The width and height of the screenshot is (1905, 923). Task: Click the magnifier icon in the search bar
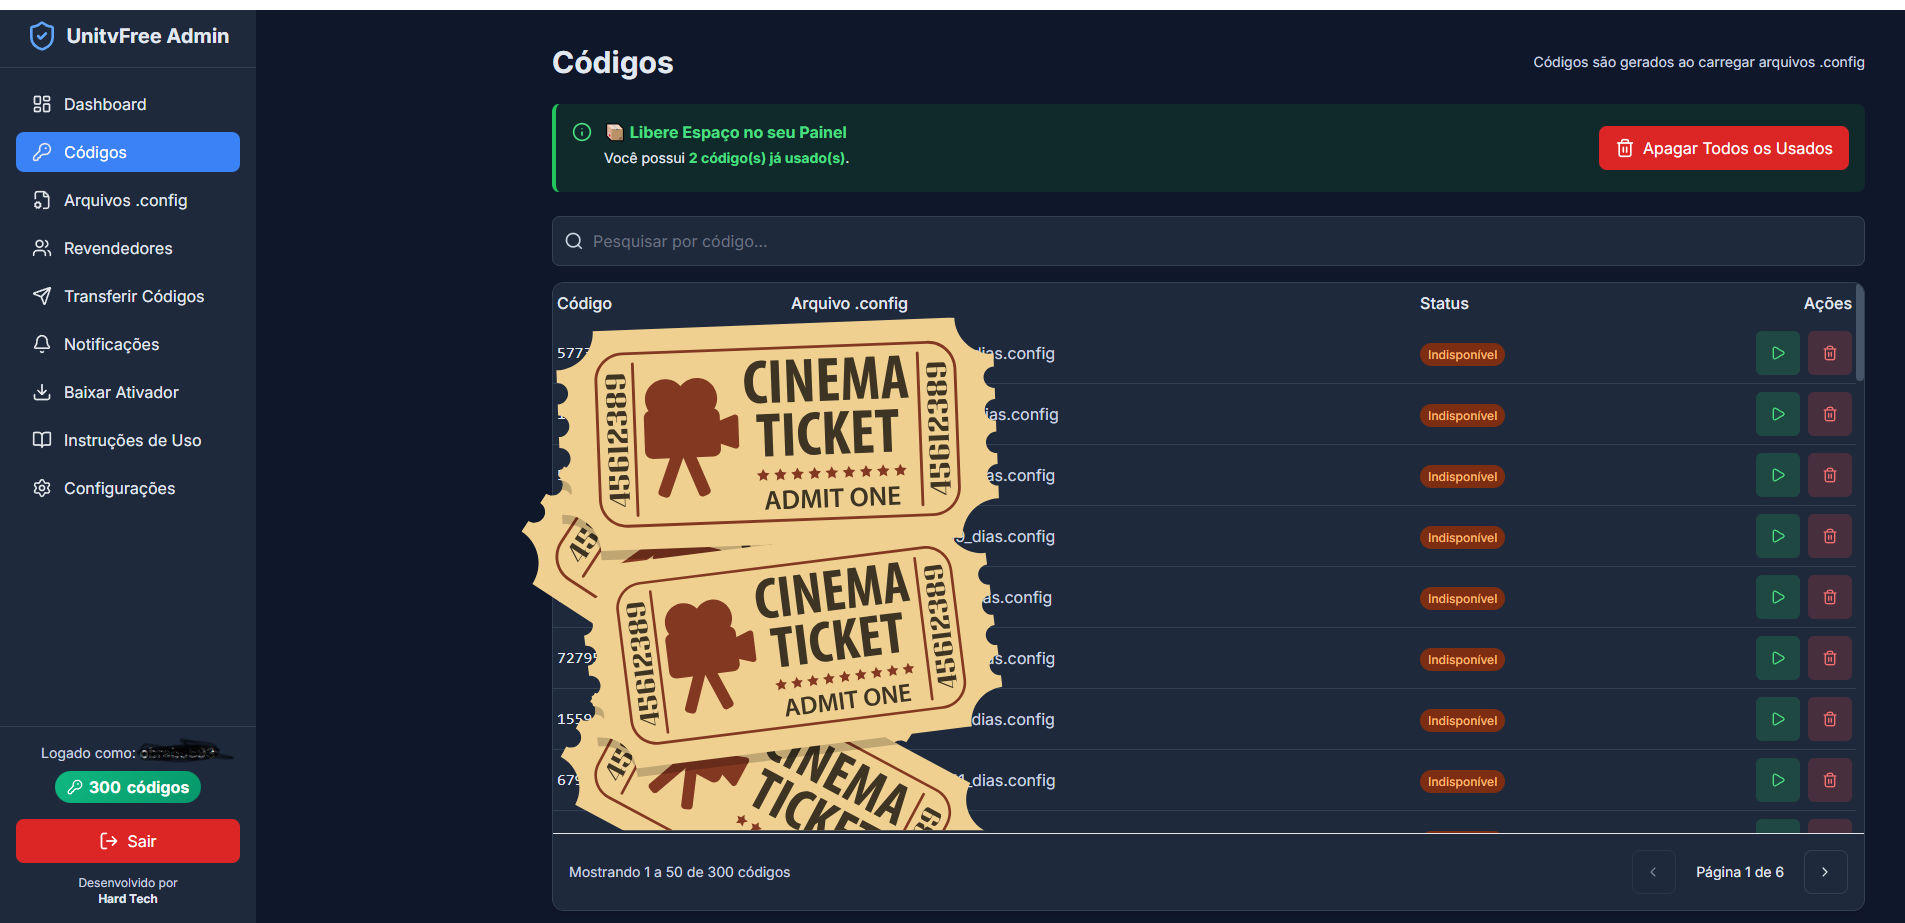[574, 241]
